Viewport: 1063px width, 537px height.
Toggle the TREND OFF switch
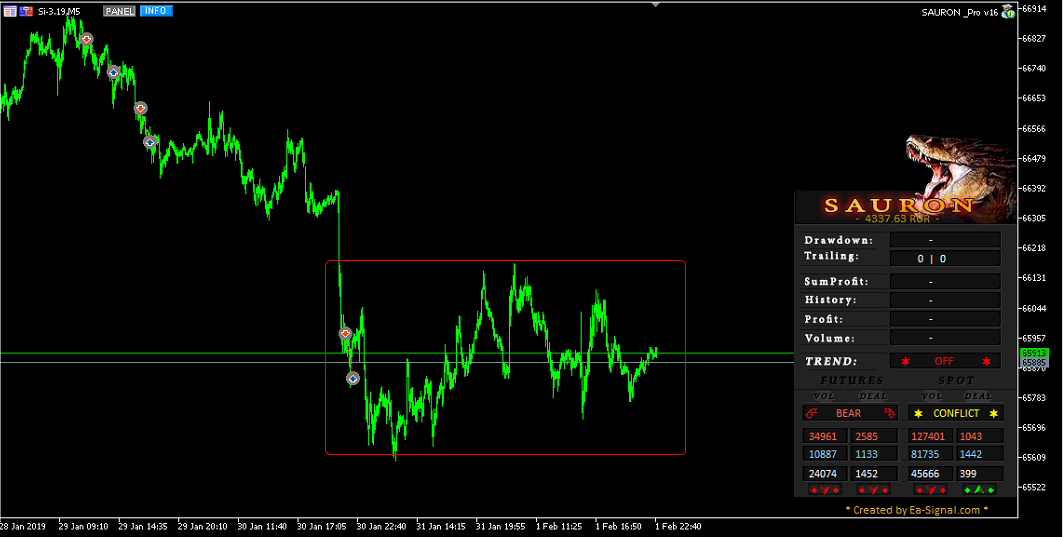[x=946, y=361]
